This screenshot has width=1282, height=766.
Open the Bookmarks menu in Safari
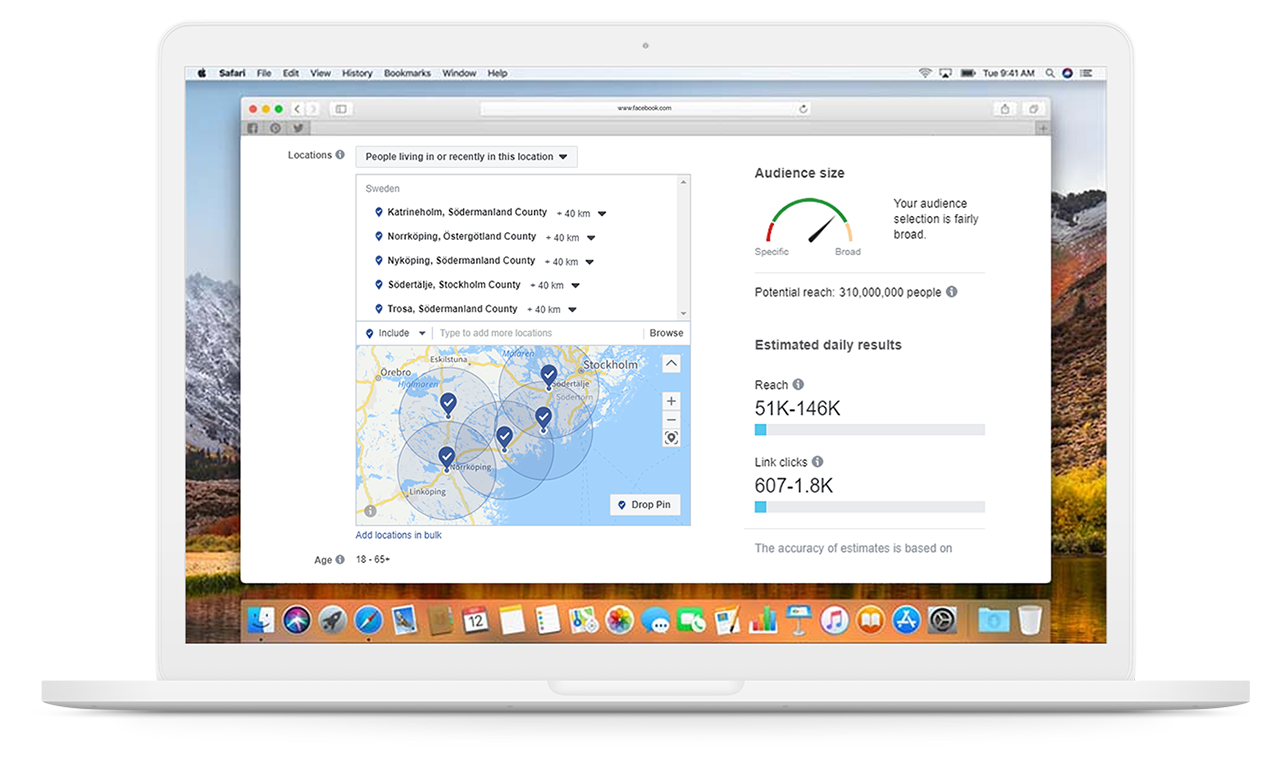pos(407,72)
